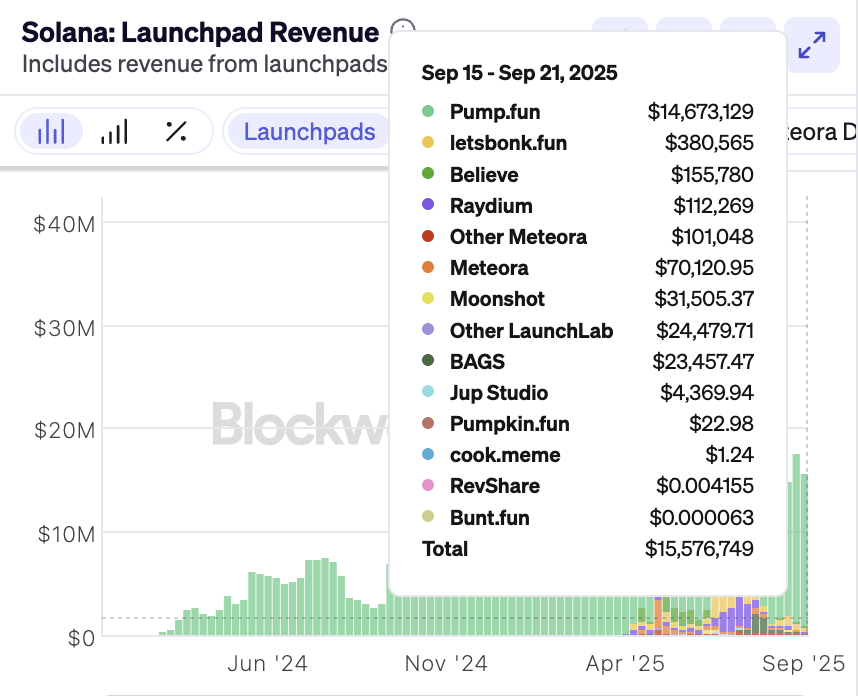Click the Sep 15 - Sep 21, 2025 header

click(519, 73)
